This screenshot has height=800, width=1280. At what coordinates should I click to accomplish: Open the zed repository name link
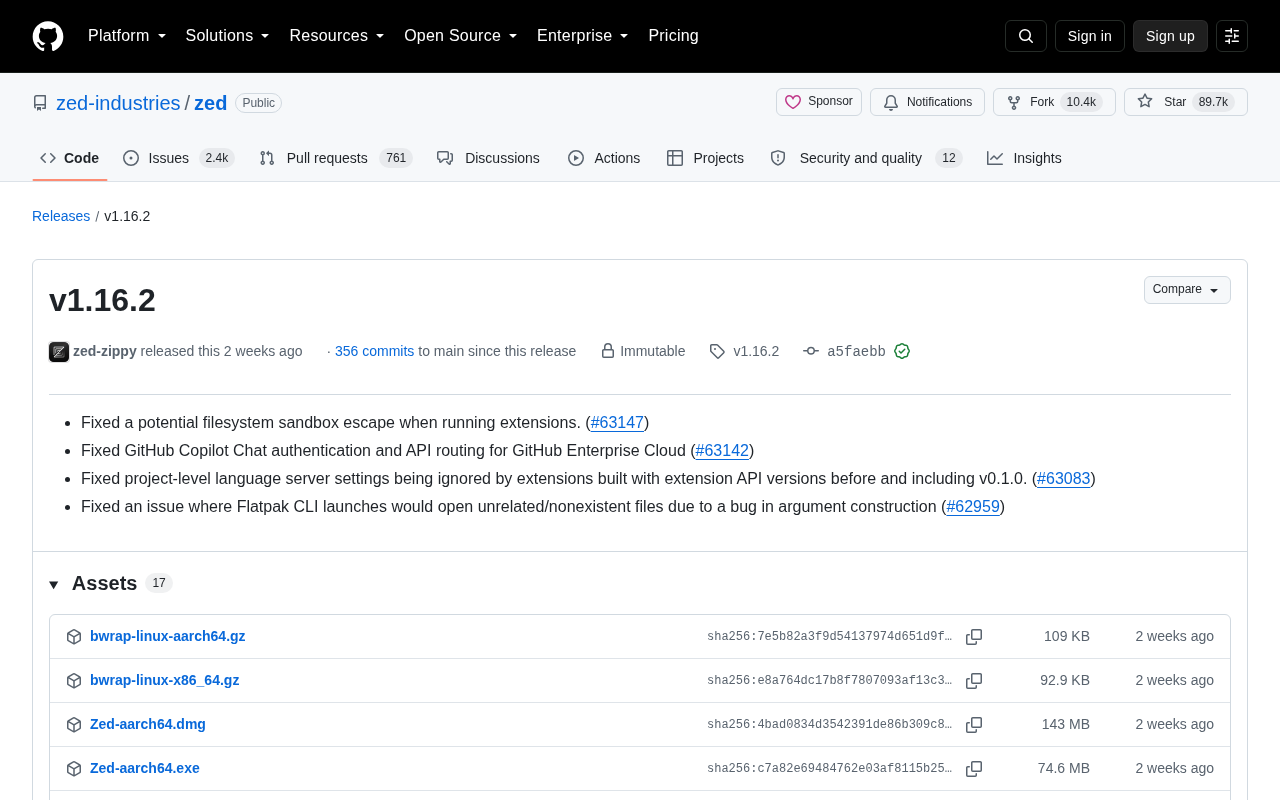tap(210, 103)
